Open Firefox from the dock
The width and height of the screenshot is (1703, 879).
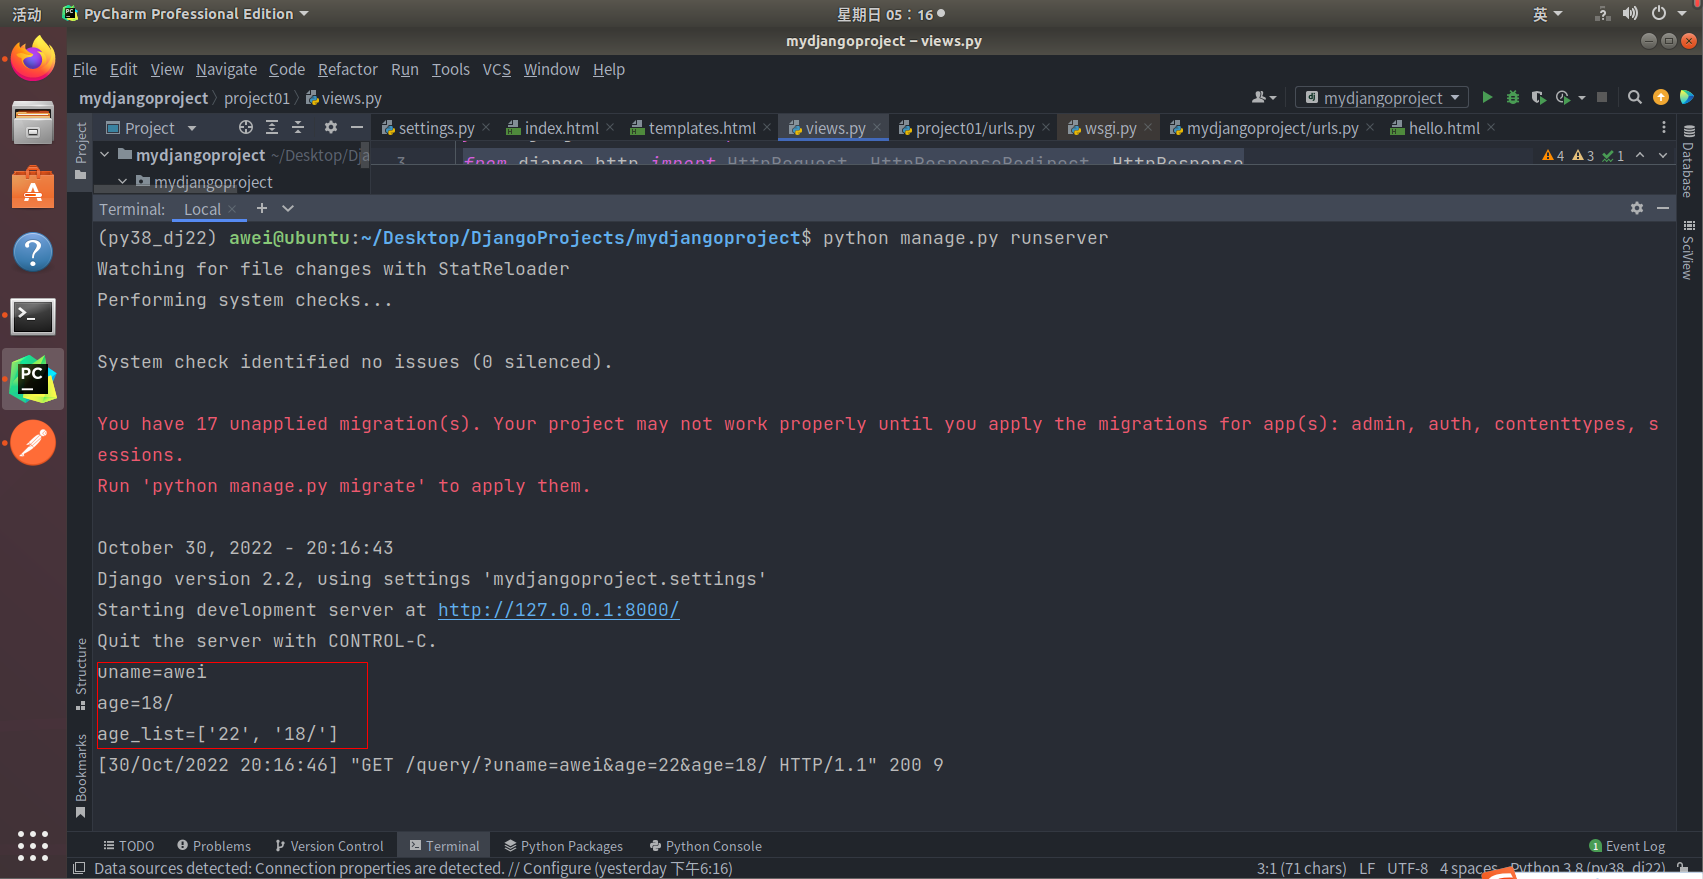[33, 60]
